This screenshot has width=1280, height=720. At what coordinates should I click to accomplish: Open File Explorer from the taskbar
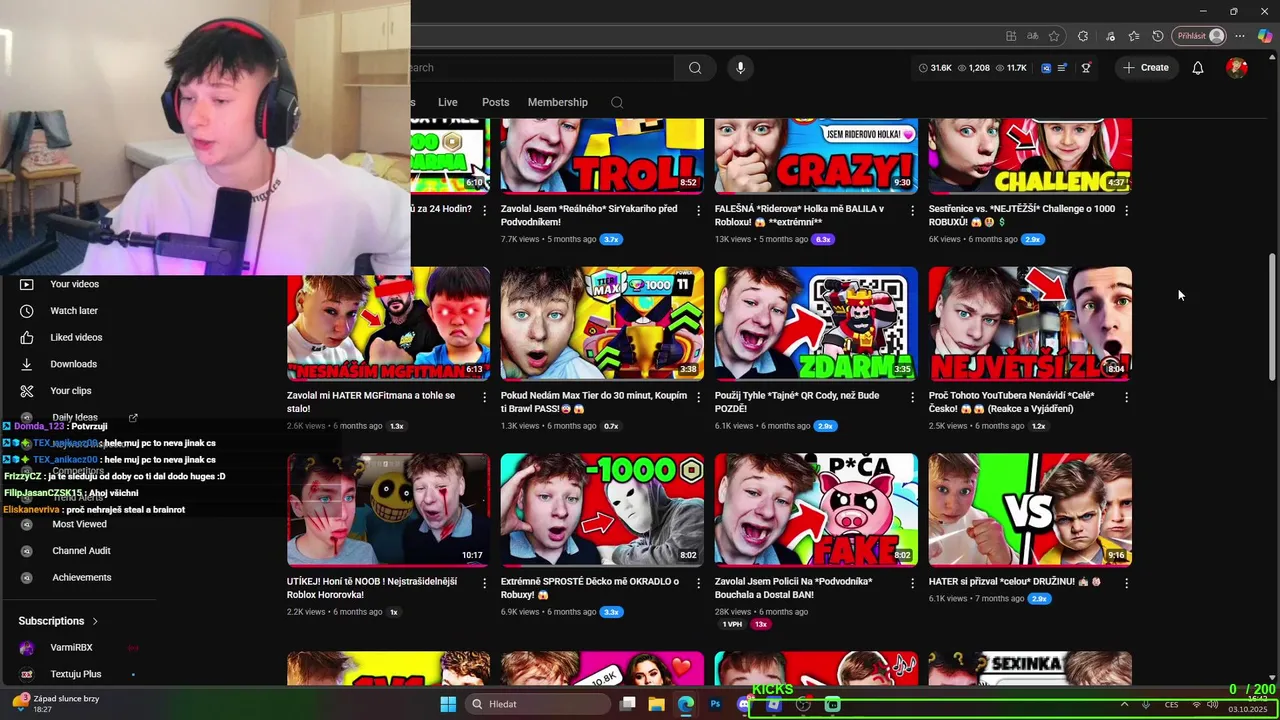(656, 704)
